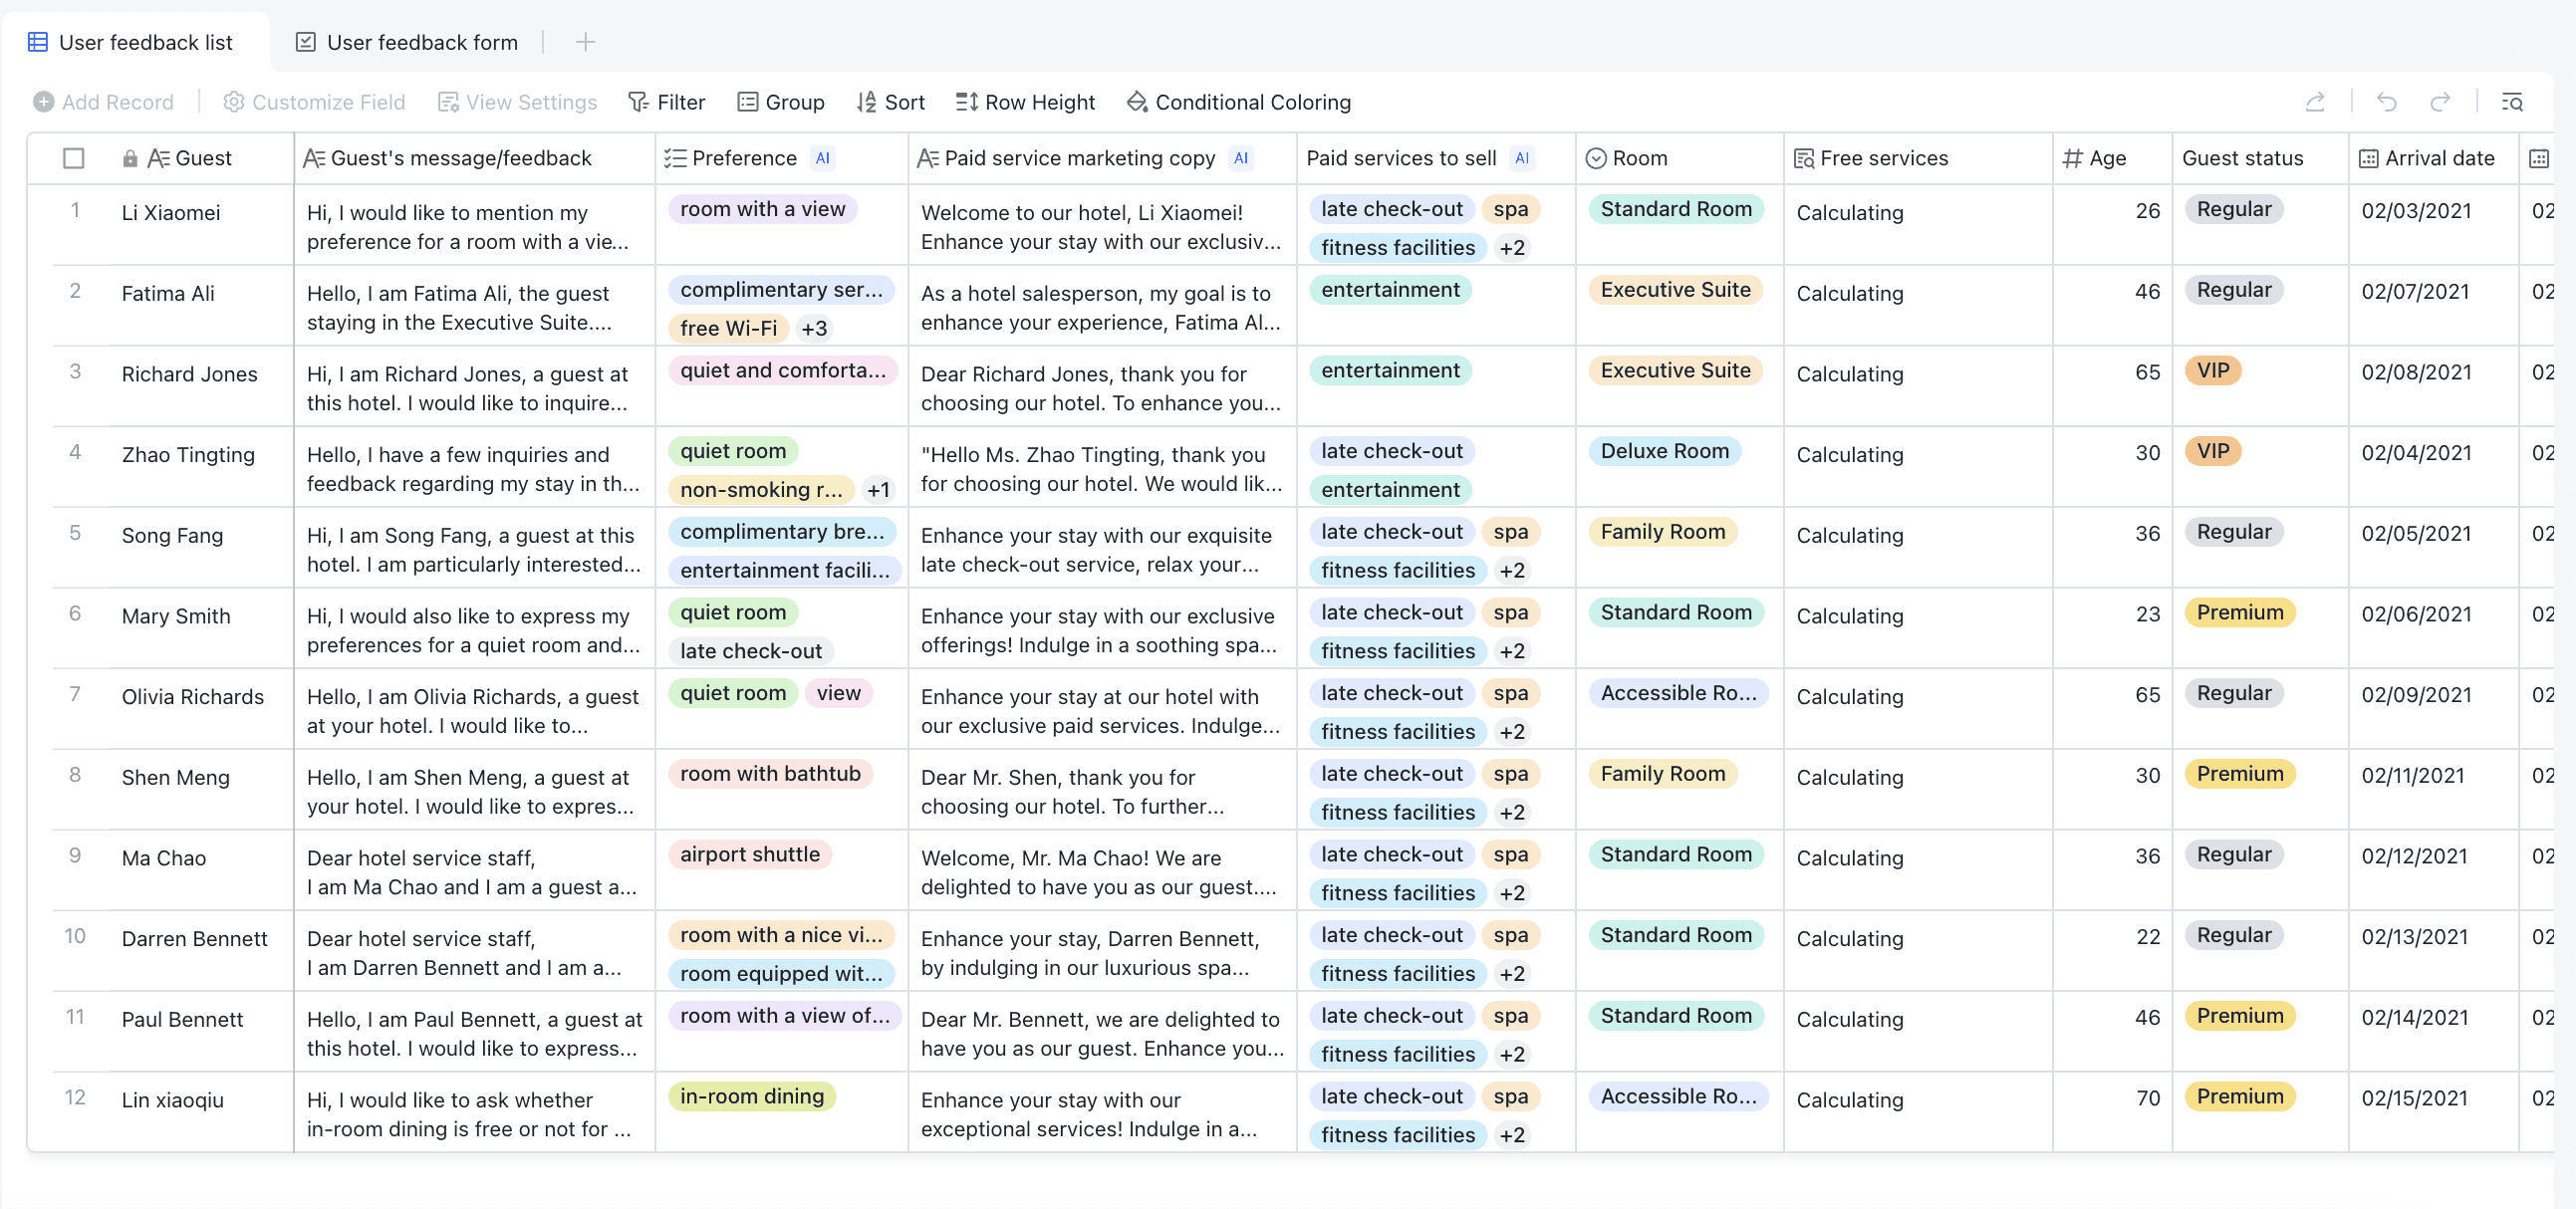Expand +2 paid services for Li Xiaomei
2576x1209 pixels.
[1512, 248]
